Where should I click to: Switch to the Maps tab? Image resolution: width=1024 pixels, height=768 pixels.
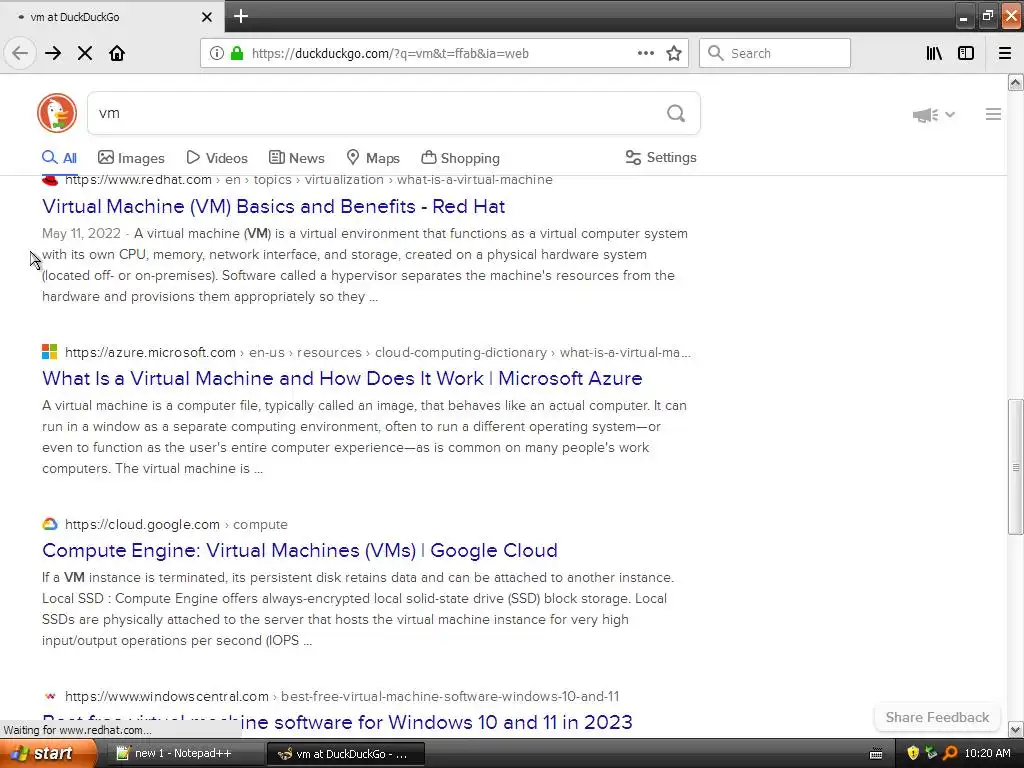[x=373, y=158]
